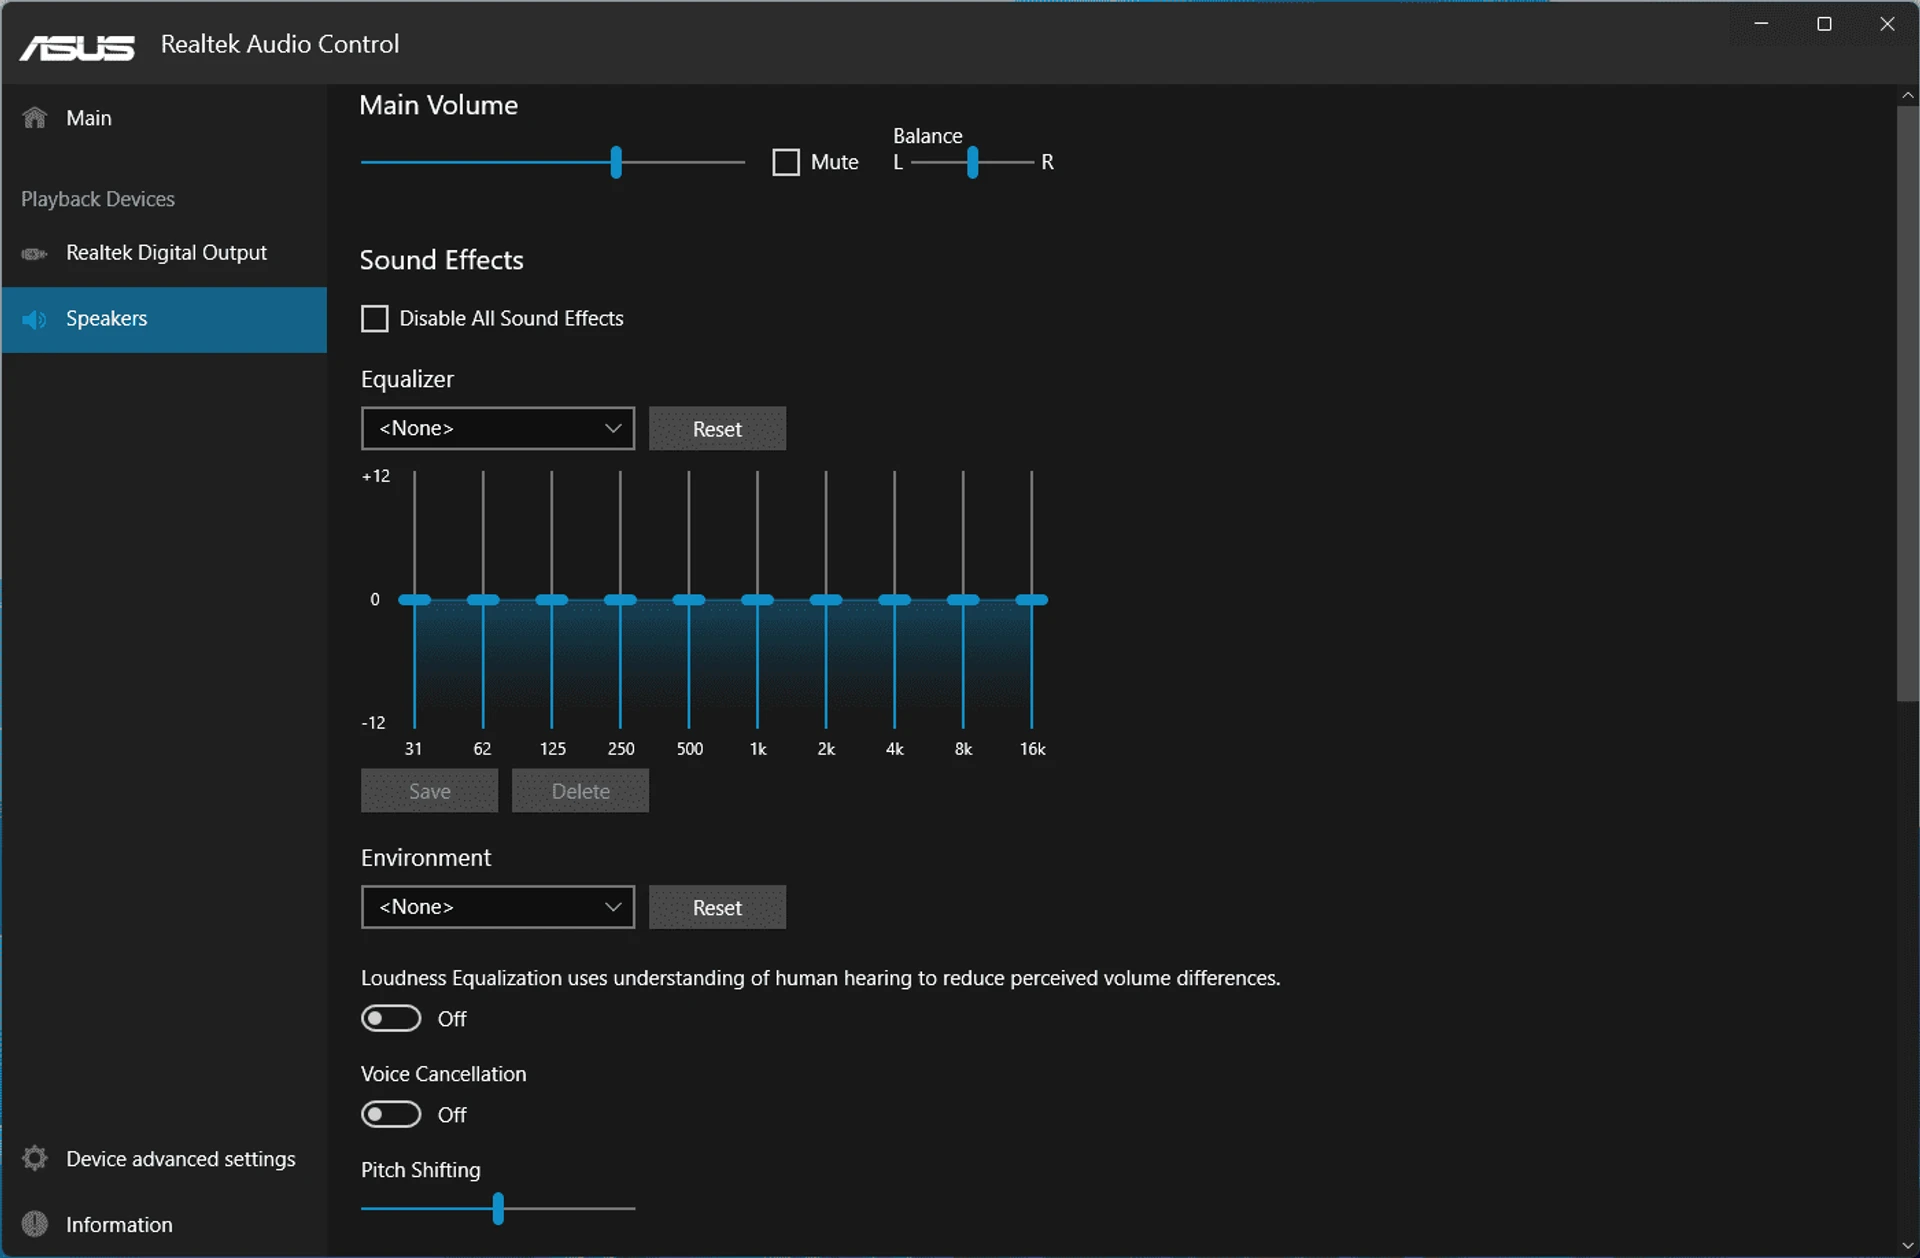Viewport: 1920px width, 1258px height.
Task: Minimize the Realtek Audio Control window
Action: (x=1761, y=24)
